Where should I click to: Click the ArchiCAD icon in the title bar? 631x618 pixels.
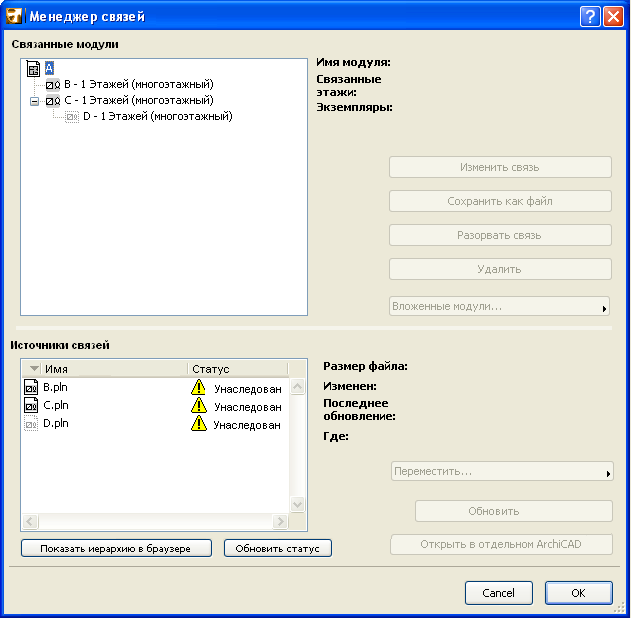[13, 16]
